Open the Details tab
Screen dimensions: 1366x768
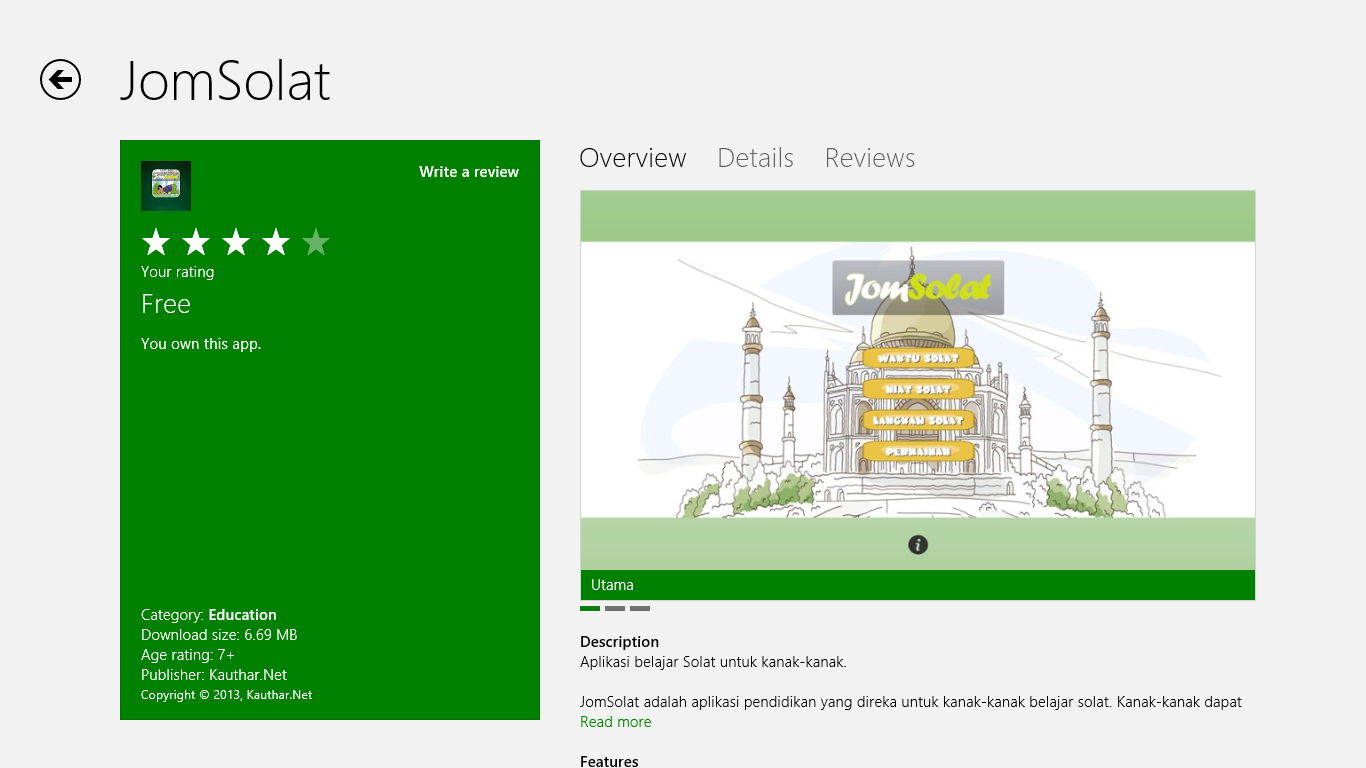(755, 158)
